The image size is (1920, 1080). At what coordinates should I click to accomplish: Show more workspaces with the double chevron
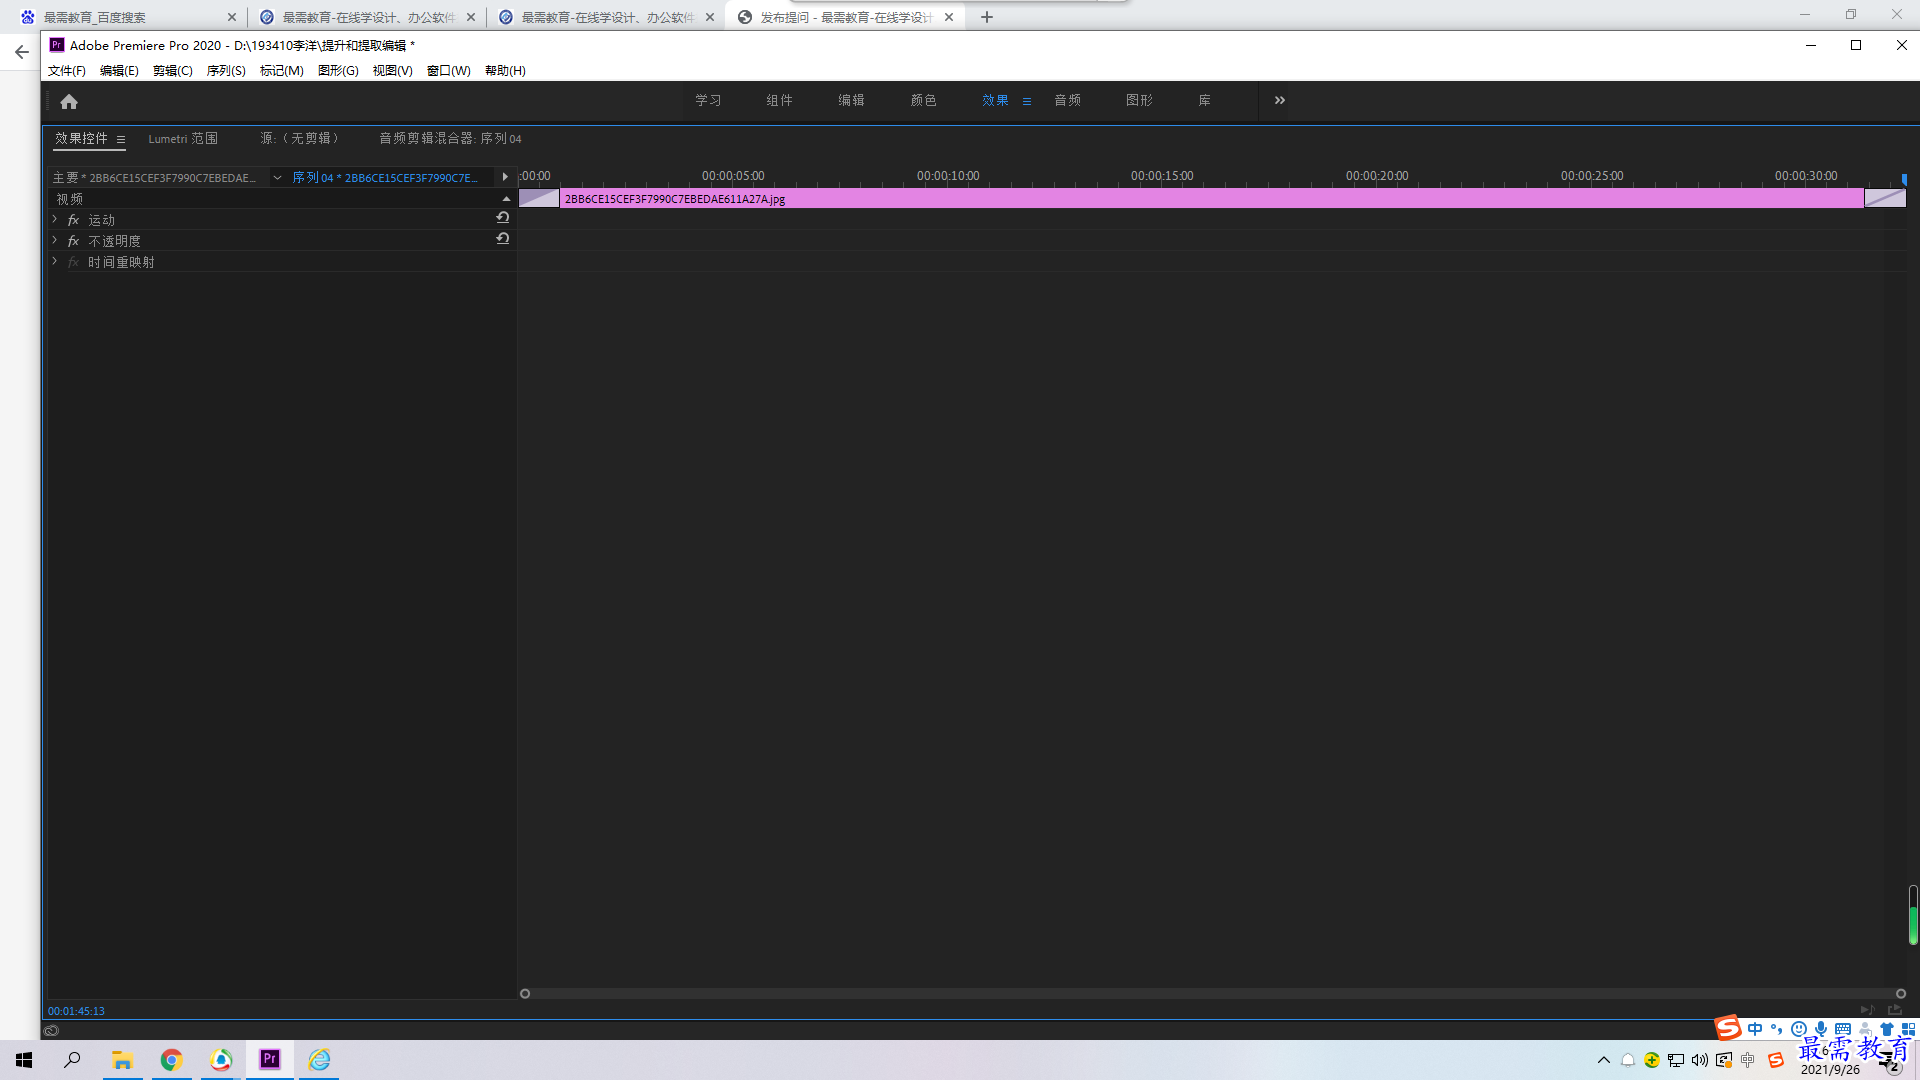tap(1280, 100)
